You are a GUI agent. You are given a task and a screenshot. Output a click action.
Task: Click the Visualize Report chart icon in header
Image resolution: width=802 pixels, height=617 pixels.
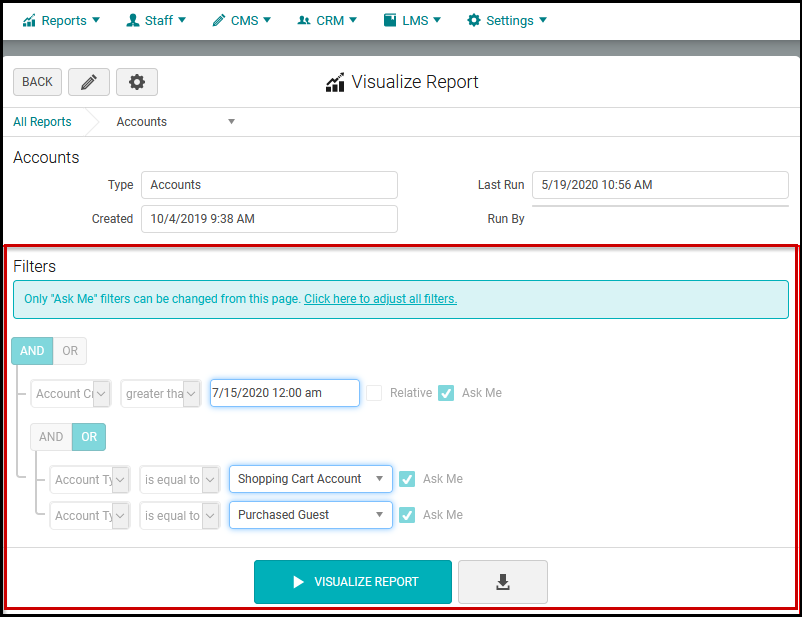[335, 82]
